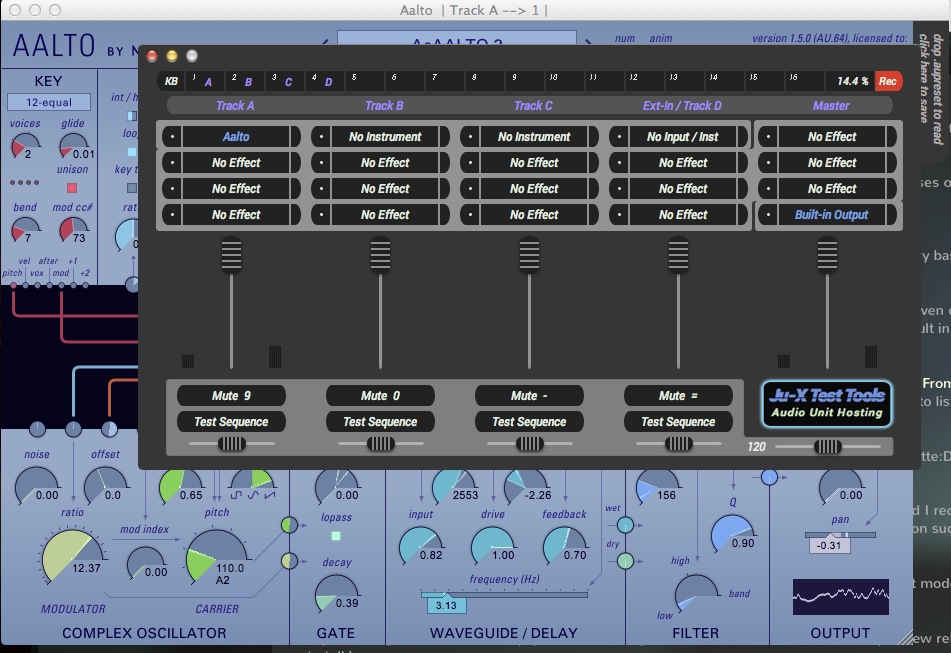This screenshot has height=653, width=951.
Task: Open Track C No Instrument selector
Action: [x=534, y=136]
